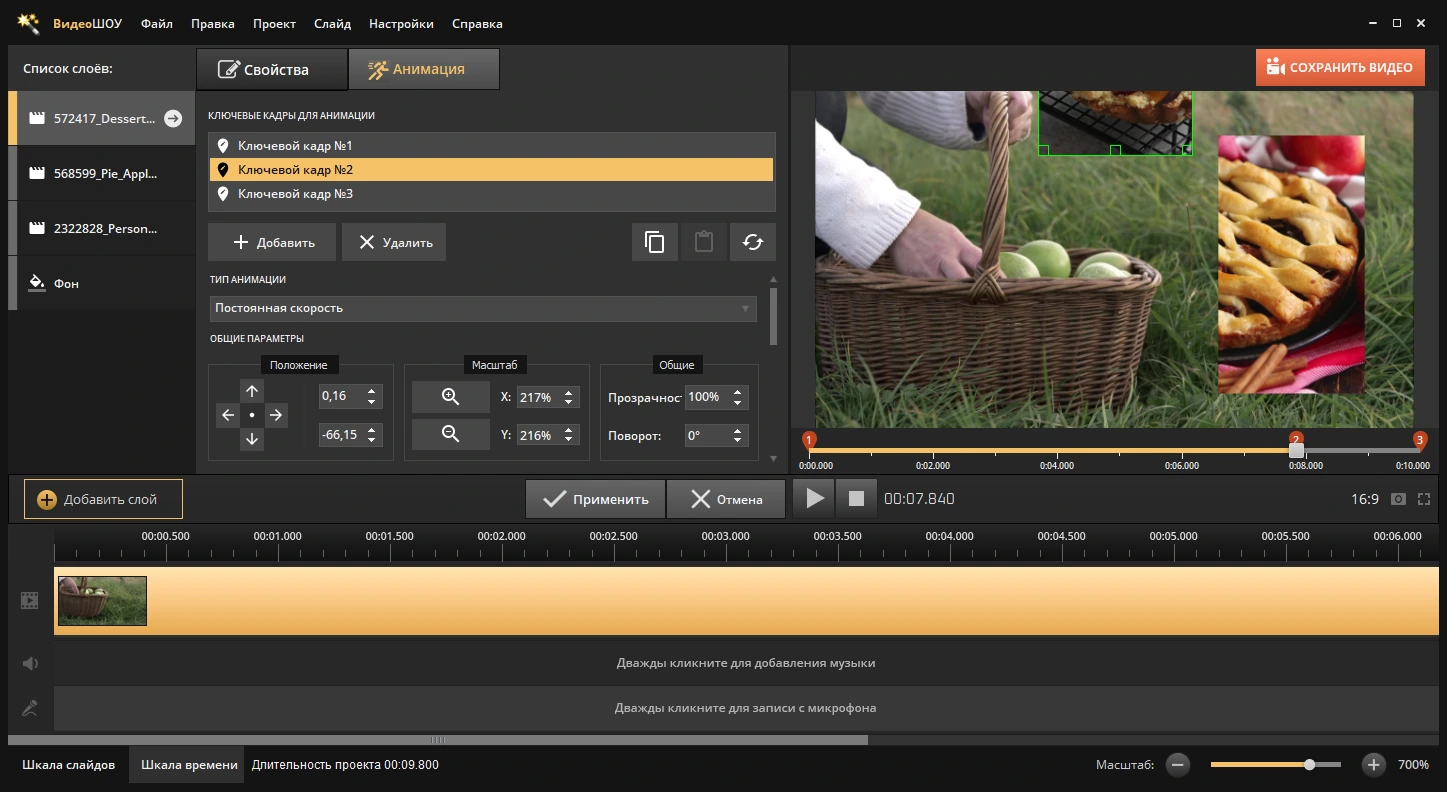
Task: Click keyframe marker 3 on preview timeline
Action: point(1420,440)
